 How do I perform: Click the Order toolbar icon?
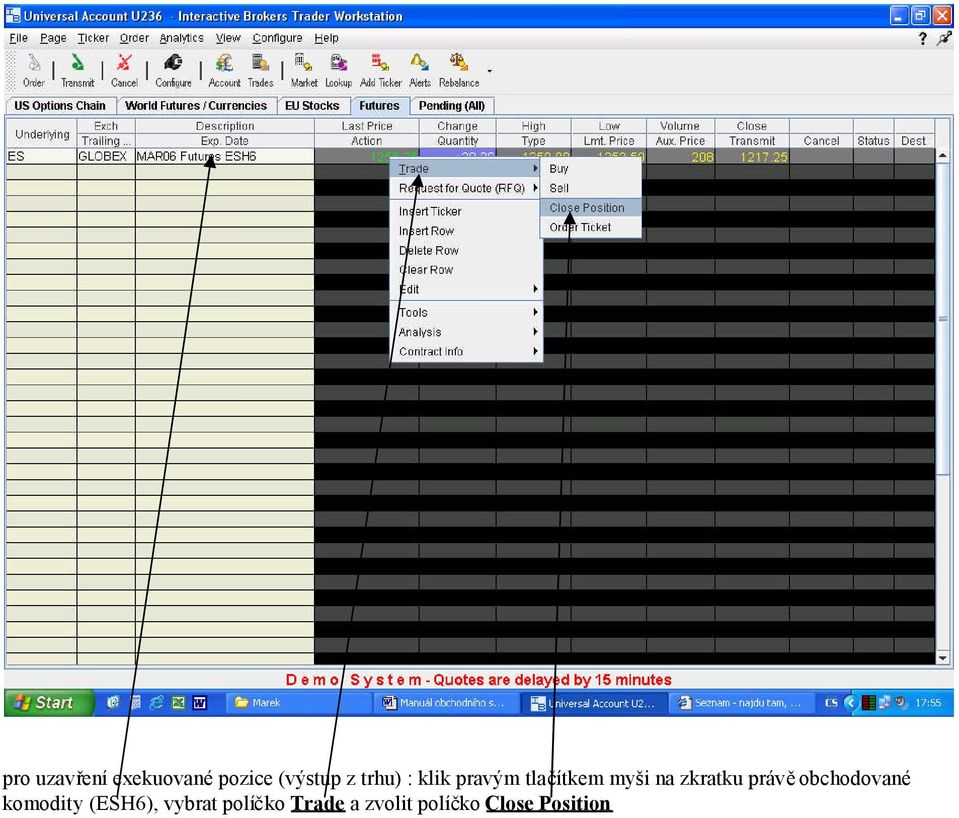(34, 70)
